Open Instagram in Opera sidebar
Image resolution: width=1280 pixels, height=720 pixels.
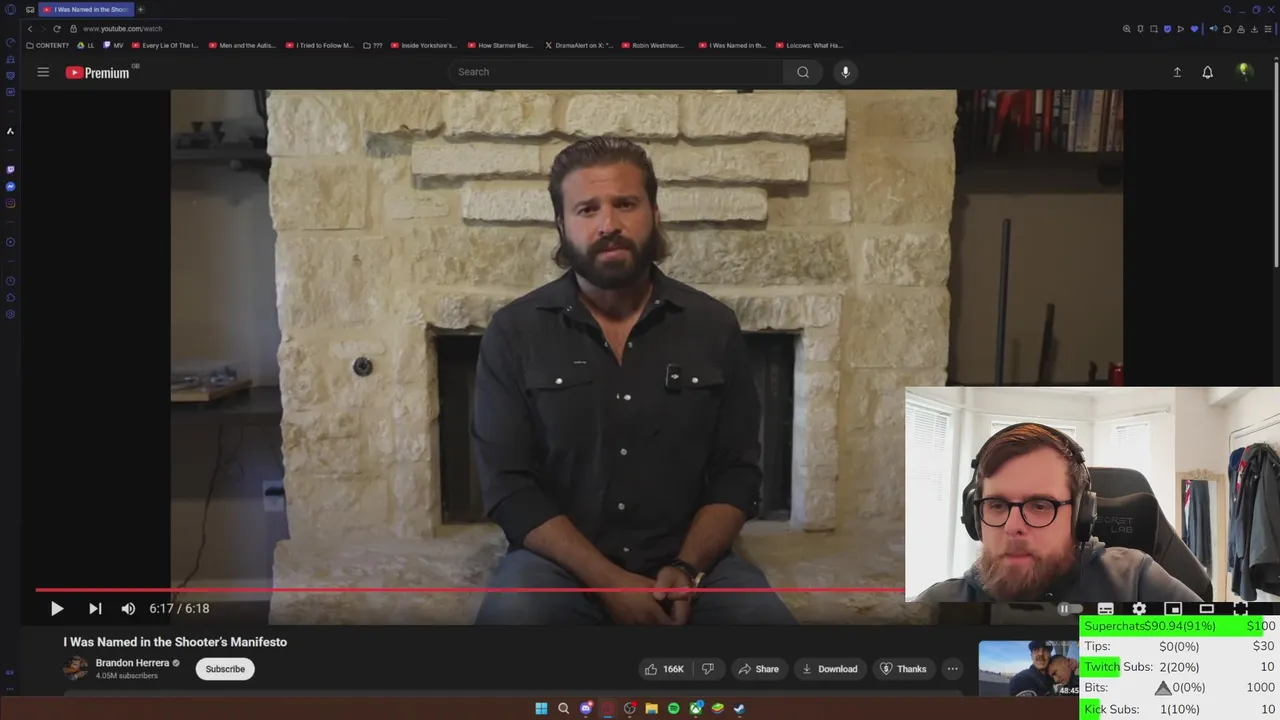pos(10,203)
